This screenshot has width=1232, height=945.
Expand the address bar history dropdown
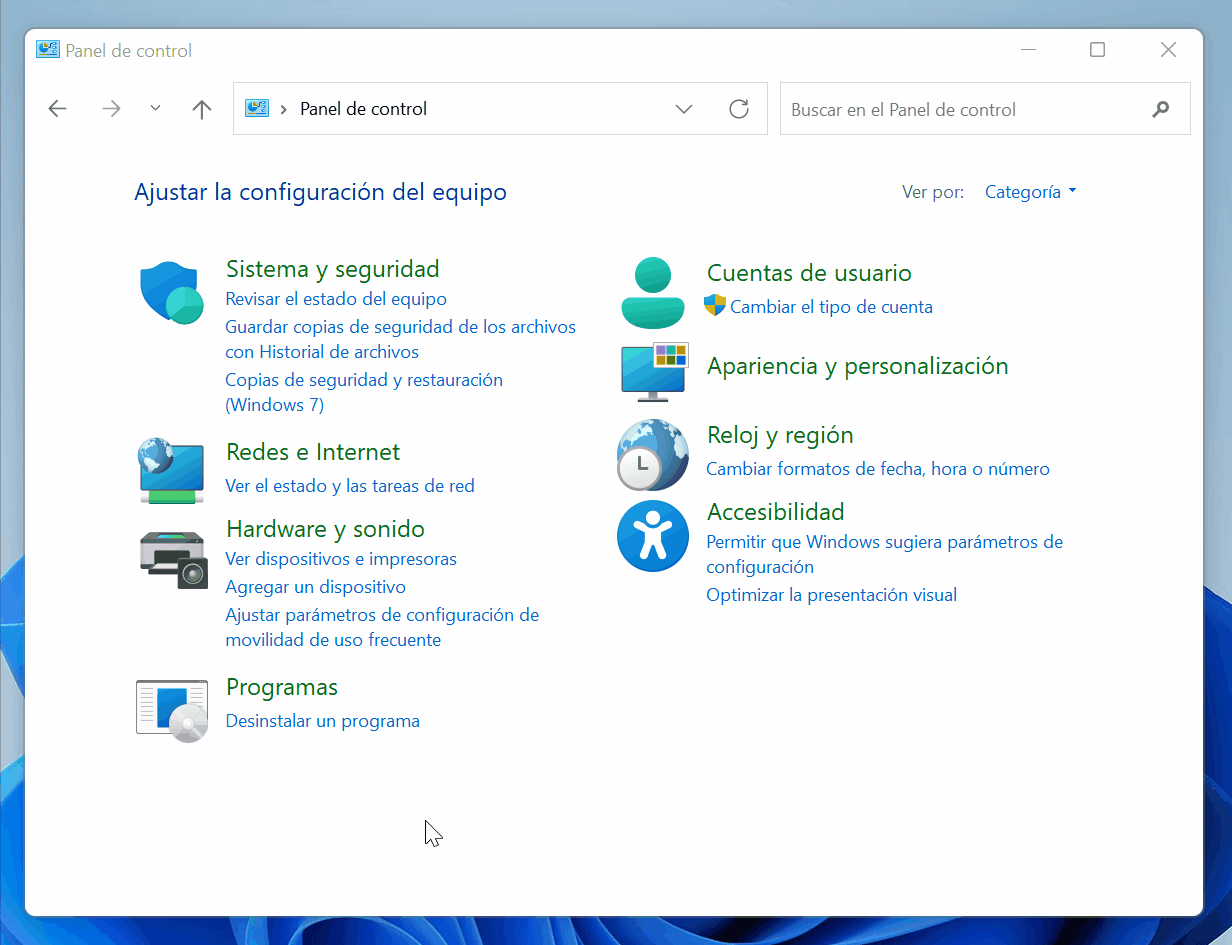(x=684, y=109)
